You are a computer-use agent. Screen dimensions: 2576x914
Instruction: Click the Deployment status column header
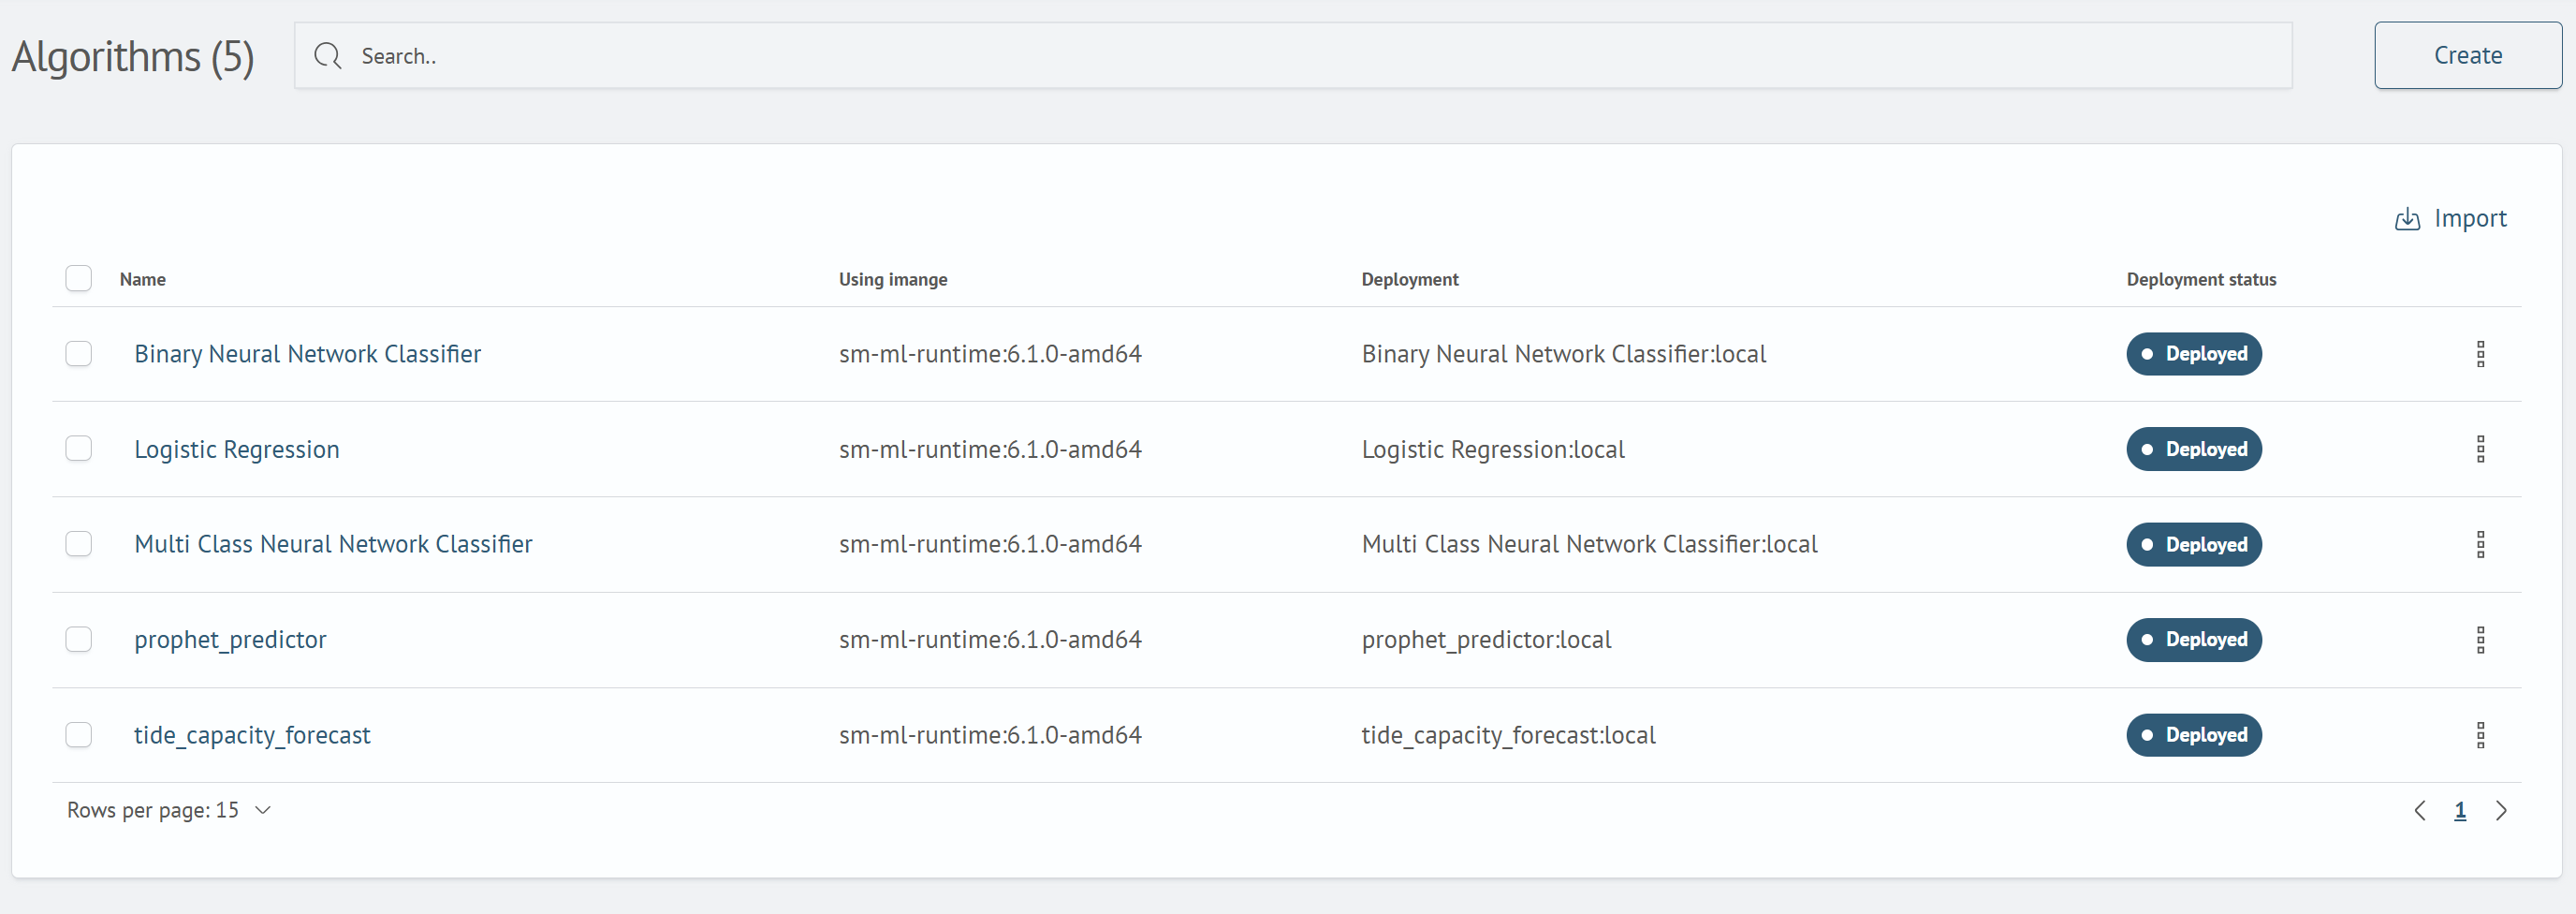[x=2201, y=279]
